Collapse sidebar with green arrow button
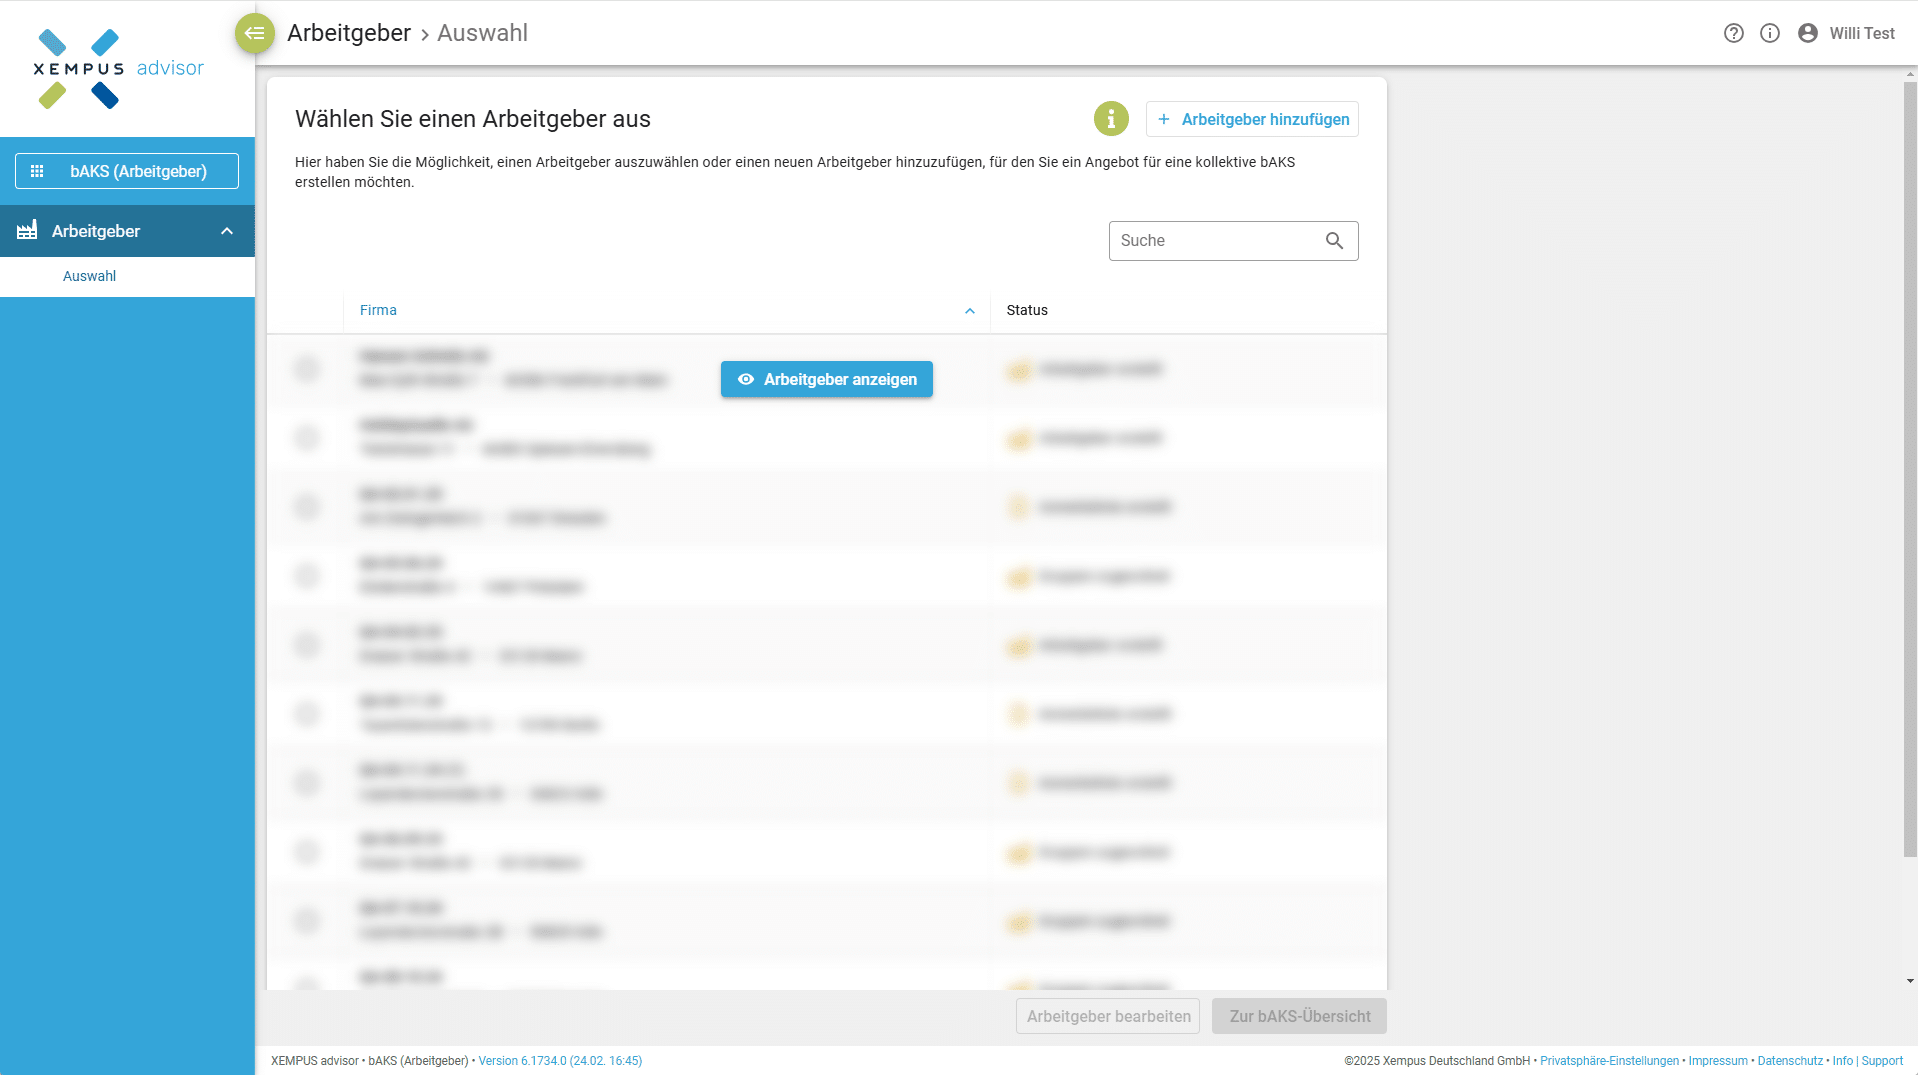This screenshot has height=1075, width=1918. 254,33
